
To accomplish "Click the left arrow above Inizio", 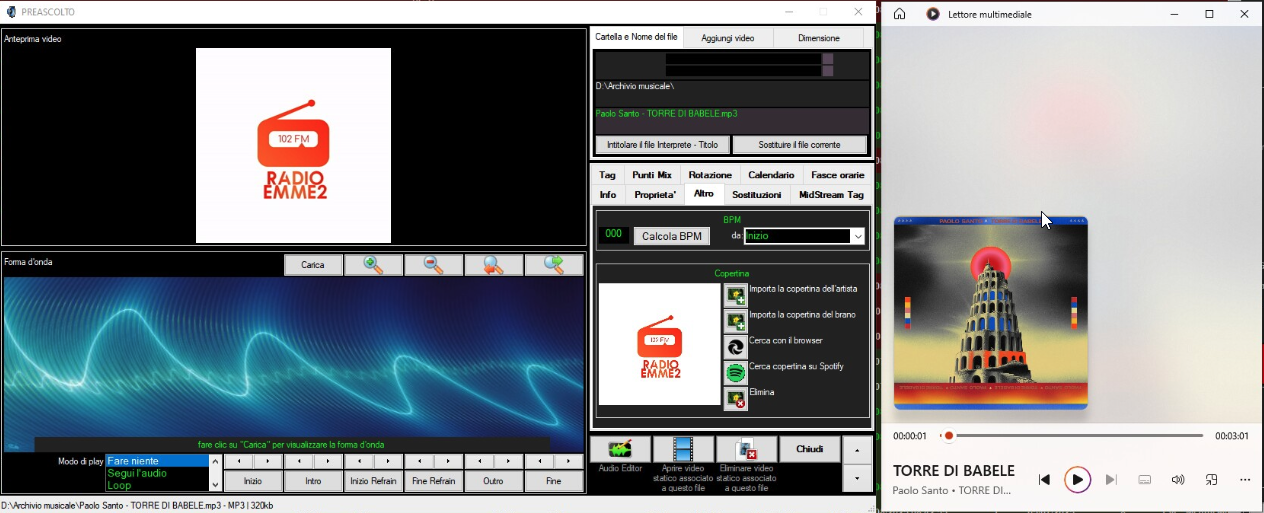I will pos(238,462).
